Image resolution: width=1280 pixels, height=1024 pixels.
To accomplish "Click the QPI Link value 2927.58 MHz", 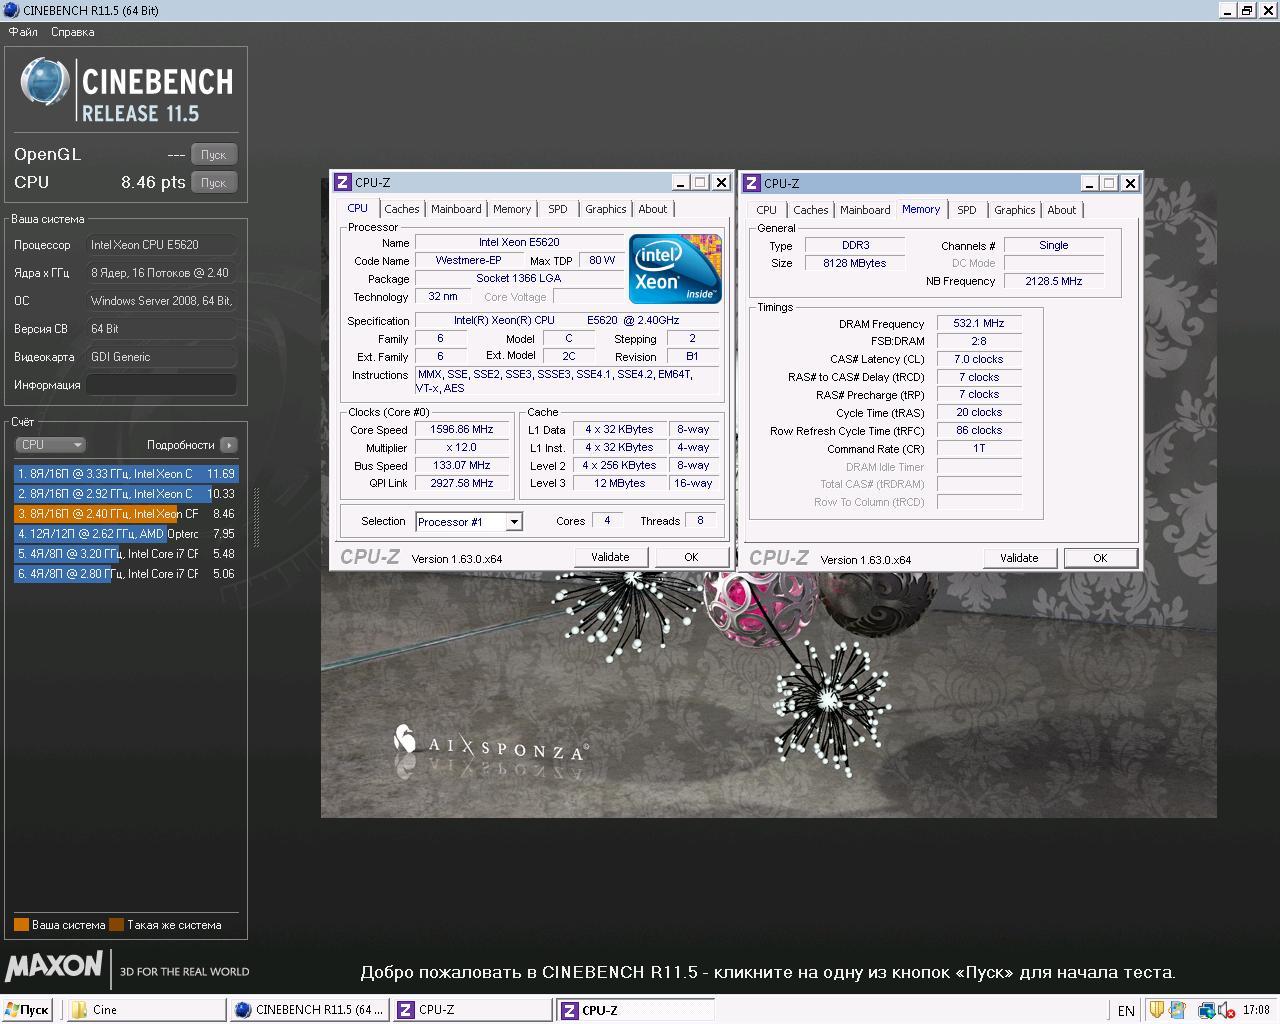I will pyautogui.click(x=461, y=484).
